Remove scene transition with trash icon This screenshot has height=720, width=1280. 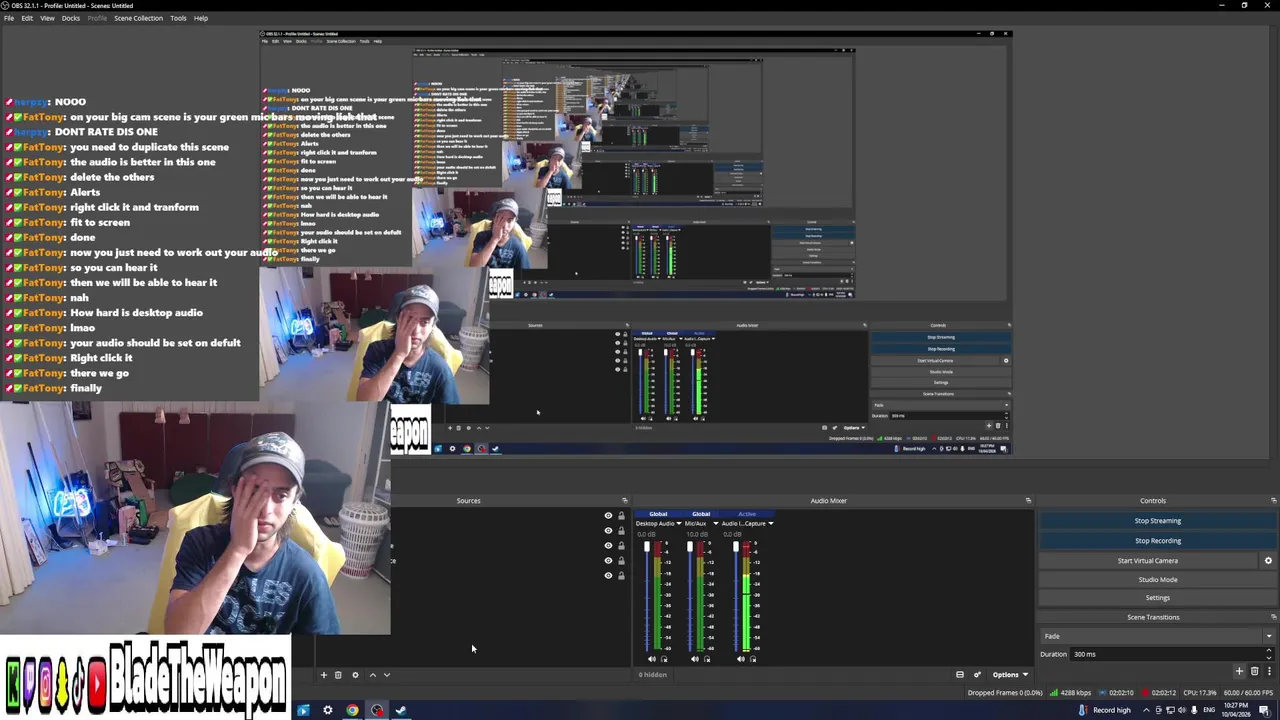click(x=1255, y=672)
